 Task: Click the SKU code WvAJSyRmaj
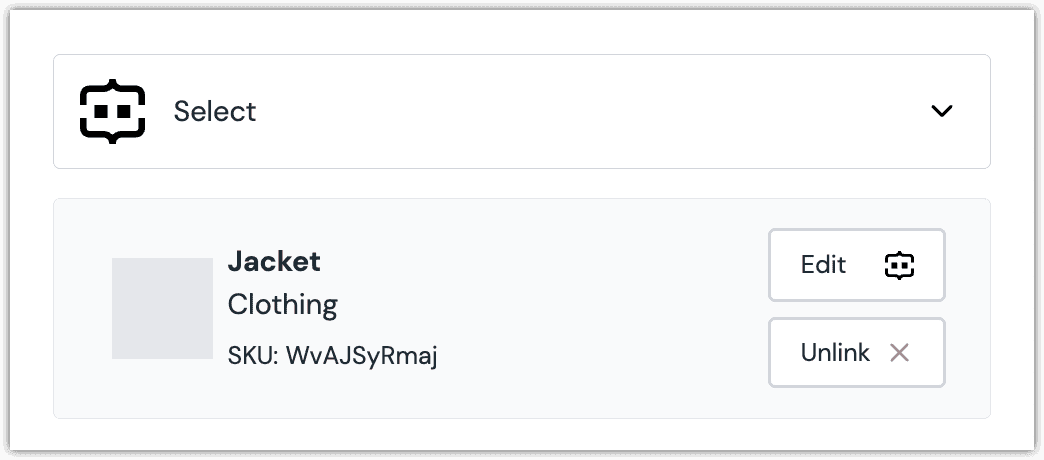point(362,355)
